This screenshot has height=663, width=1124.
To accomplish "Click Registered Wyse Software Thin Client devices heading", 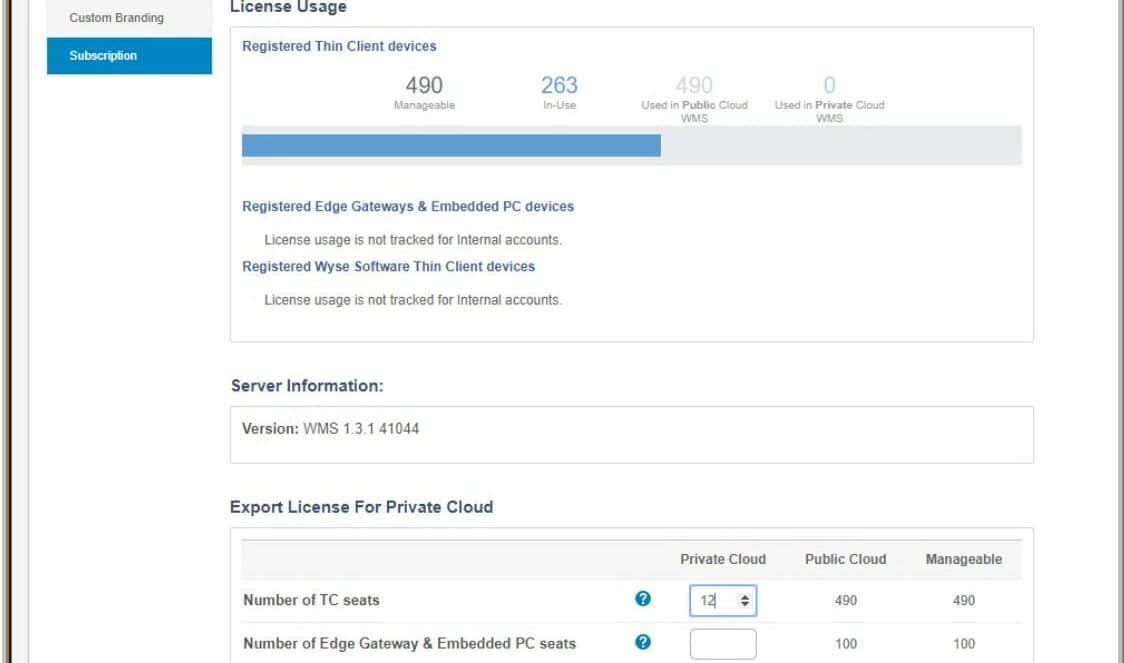I will [x=389, y=267].
